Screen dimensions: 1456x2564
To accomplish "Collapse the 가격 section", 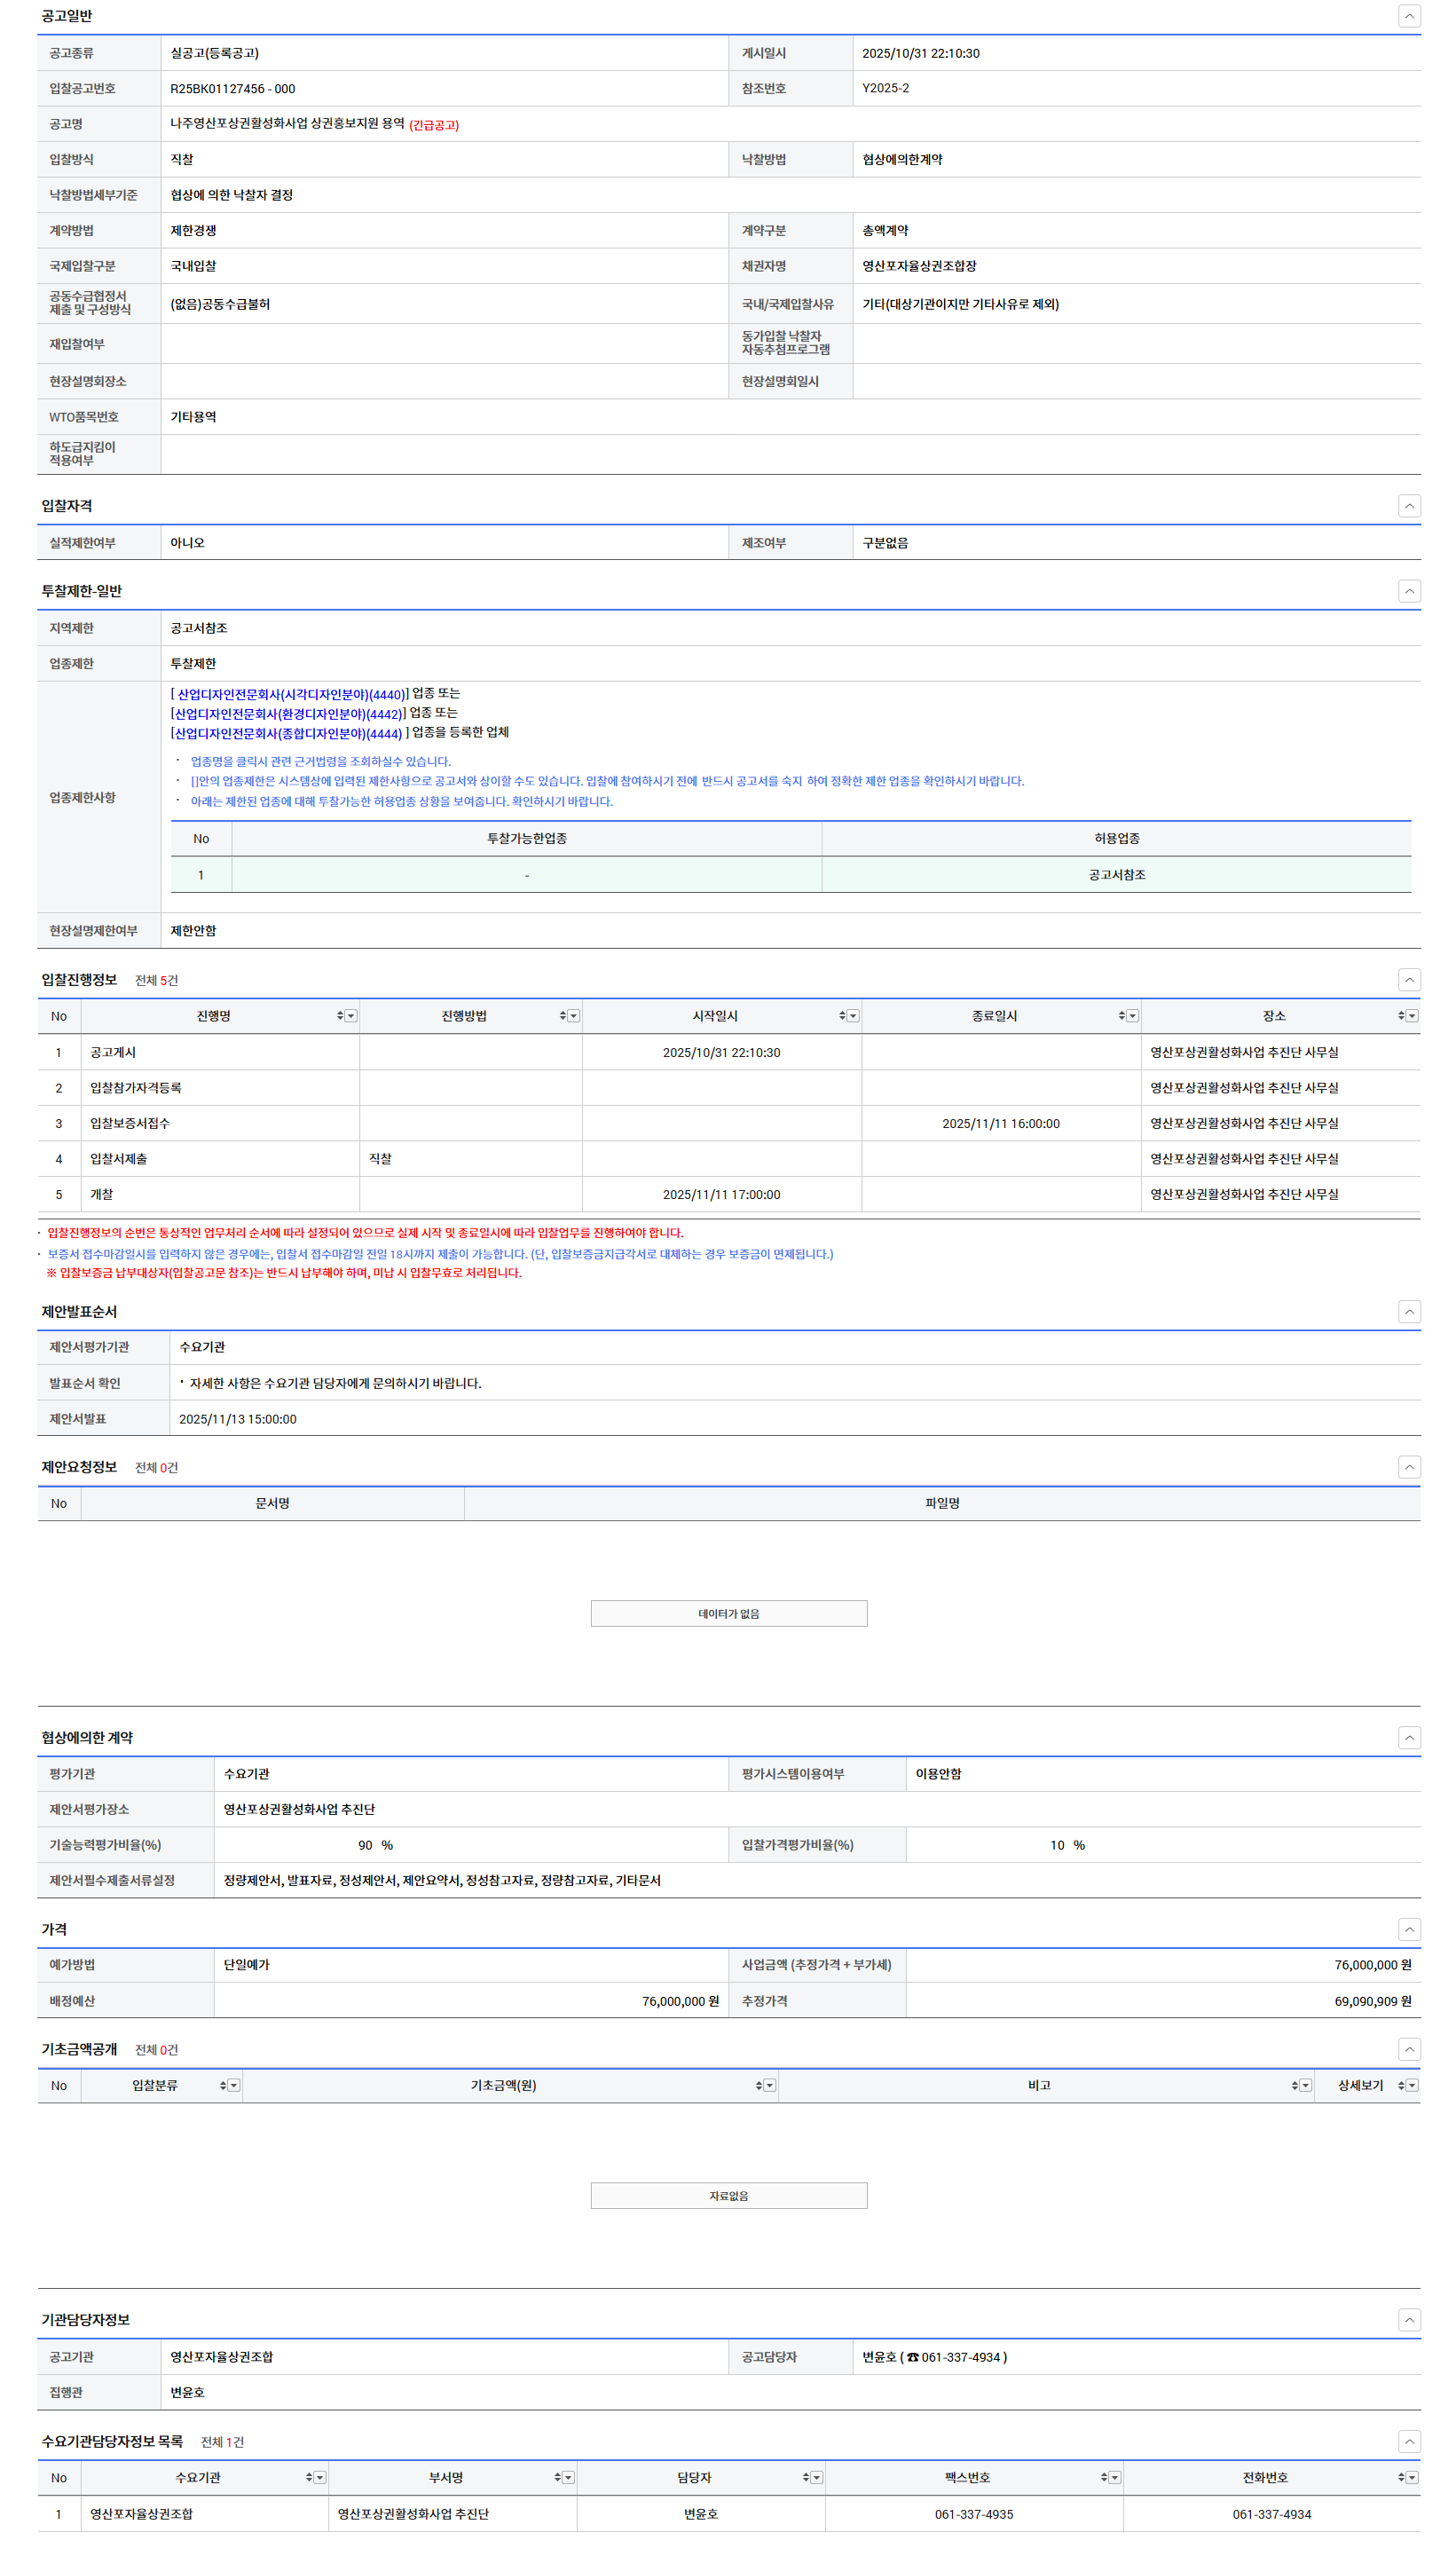I will click(1408, 1929).
